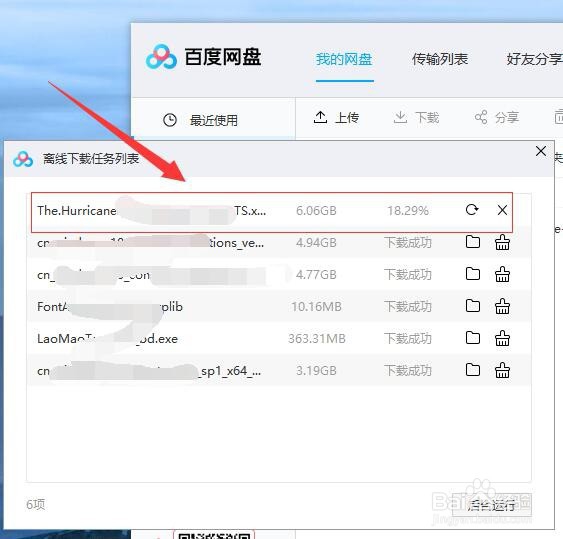Screen dimensions: 563x539
Task: Clear the 4.94GB completed task record
Action: point(502,242)
